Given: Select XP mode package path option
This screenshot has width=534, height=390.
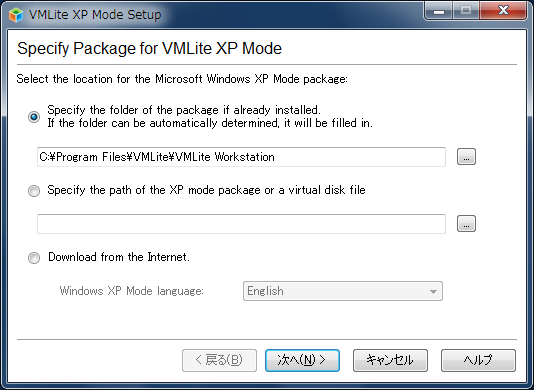Looking at the screenshot, I should point(34,190).
